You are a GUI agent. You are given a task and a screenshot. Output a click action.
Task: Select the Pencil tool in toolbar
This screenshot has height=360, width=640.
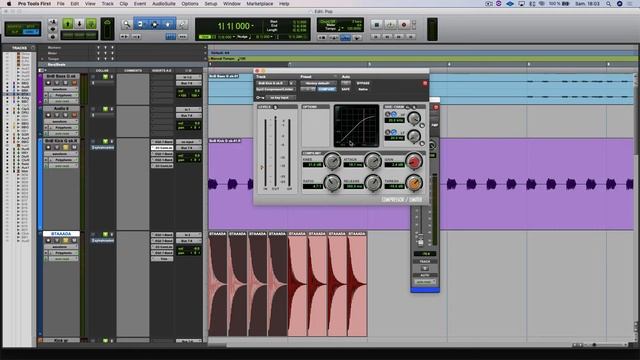click(x=182, y=24)
